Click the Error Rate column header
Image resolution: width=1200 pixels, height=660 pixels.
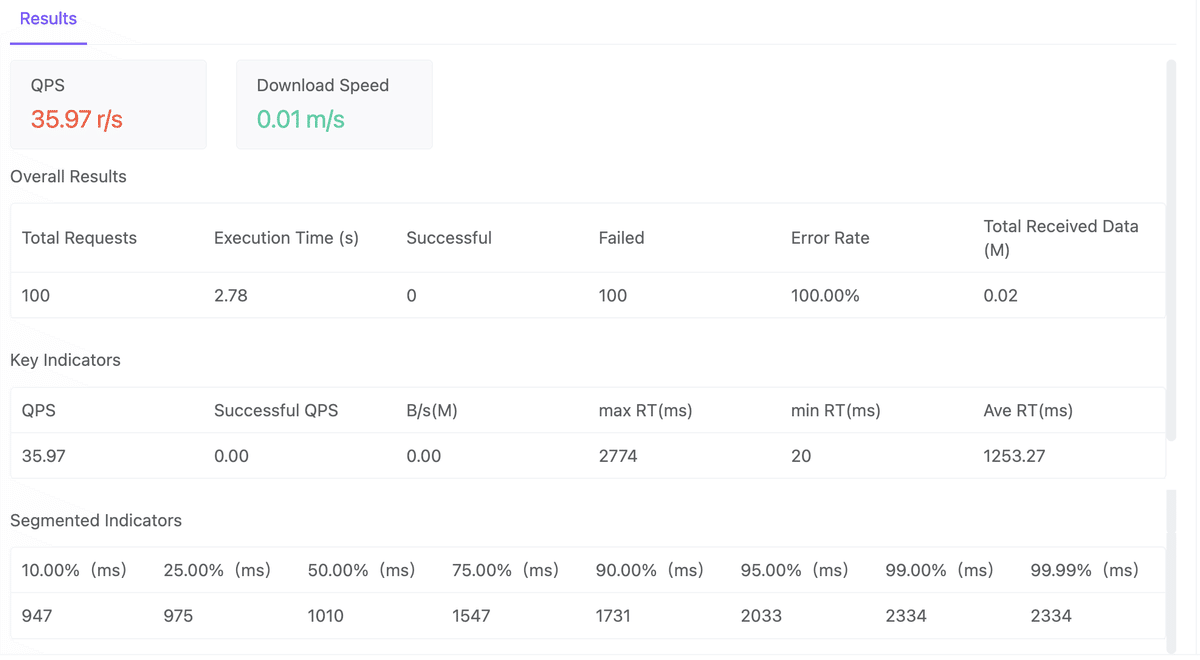click(830, 238)
